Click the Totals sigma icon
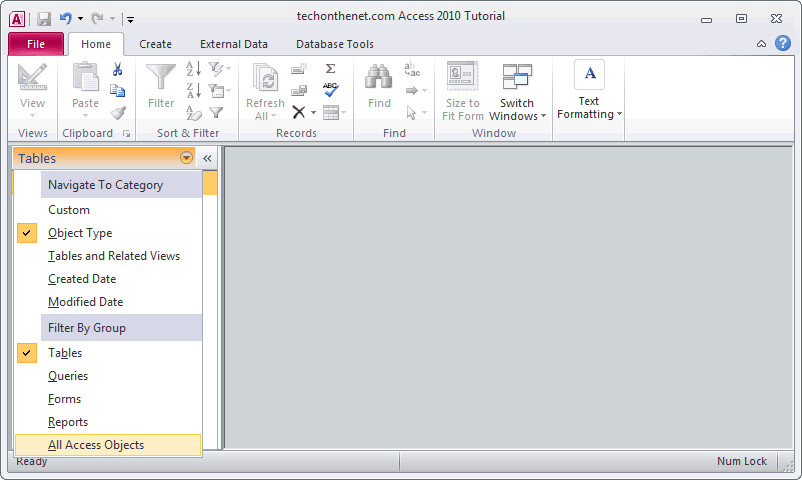Viewport: 802px width, 480px height. tap(330, 69)
